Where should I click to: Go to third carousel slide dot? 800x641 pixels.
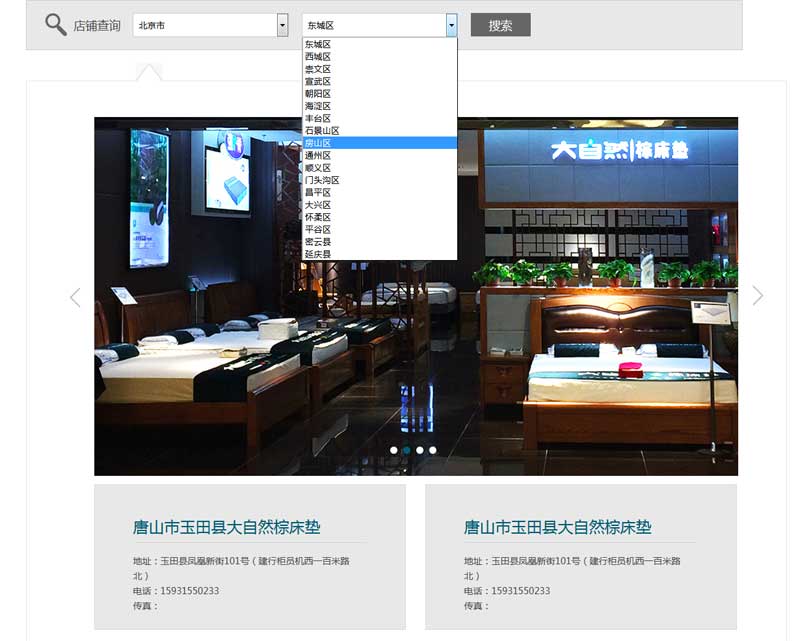(419, 450)
